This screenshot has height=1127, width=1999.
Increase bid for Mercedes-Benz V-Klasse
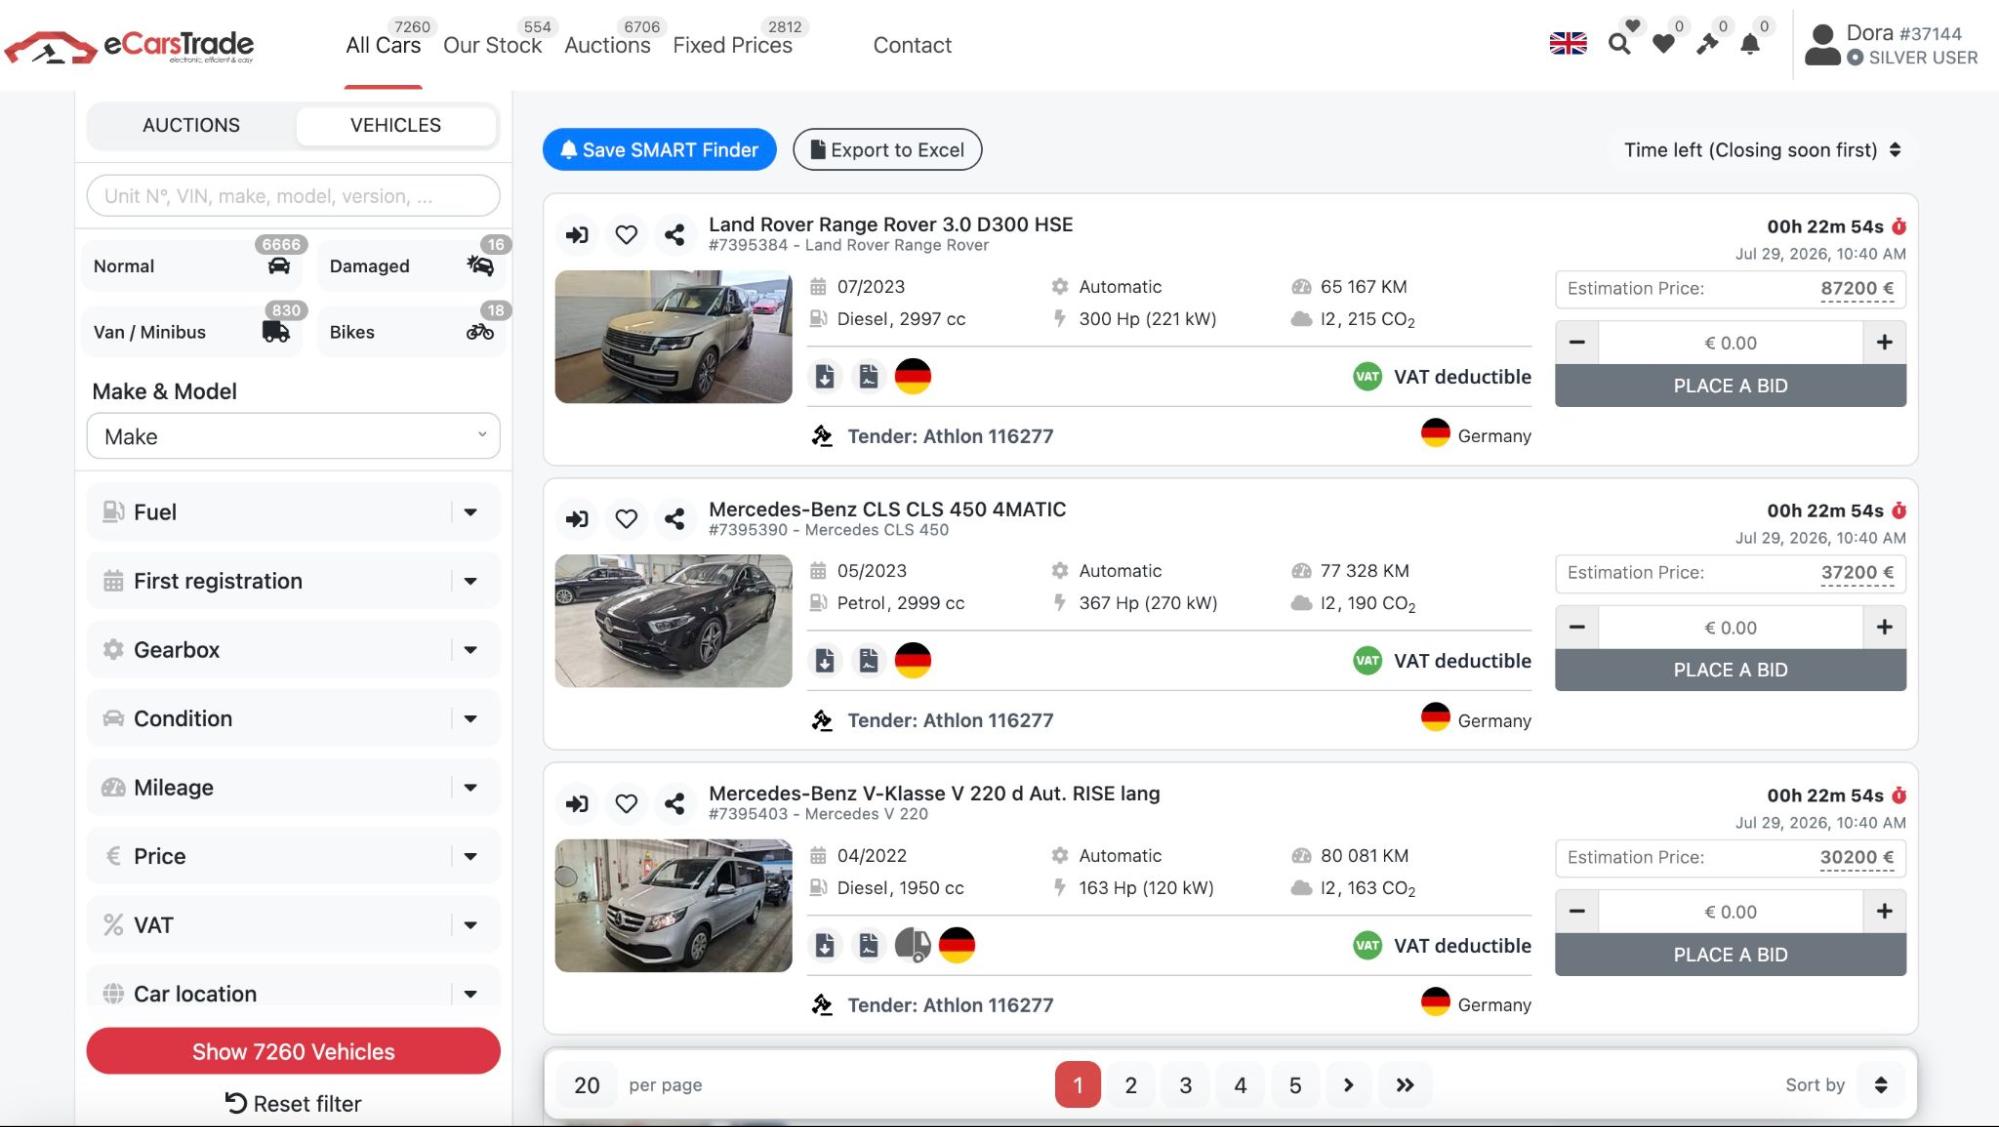pyautogui.click(x=1885, y=912)
